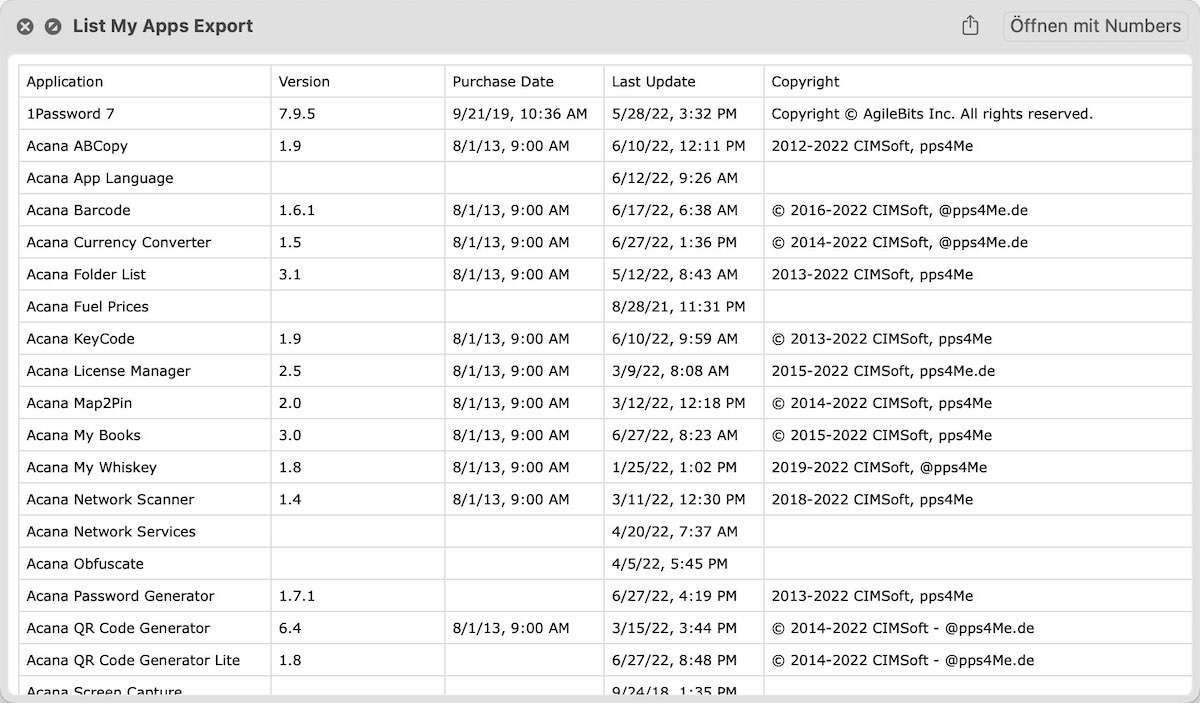
Task: Click purchase date 9/21/19, 10:36 AM
Action: pos(525,114)
